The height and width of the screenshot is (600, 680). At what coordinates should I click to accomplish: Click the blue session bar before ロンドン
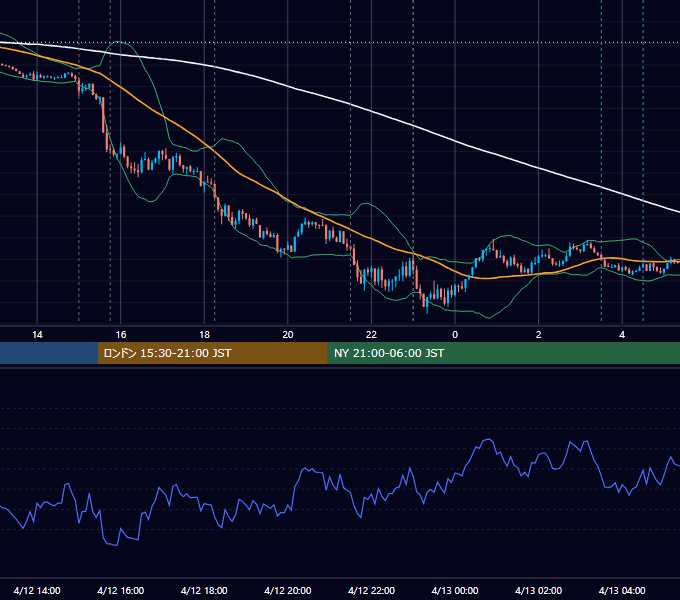click(49, 353)
